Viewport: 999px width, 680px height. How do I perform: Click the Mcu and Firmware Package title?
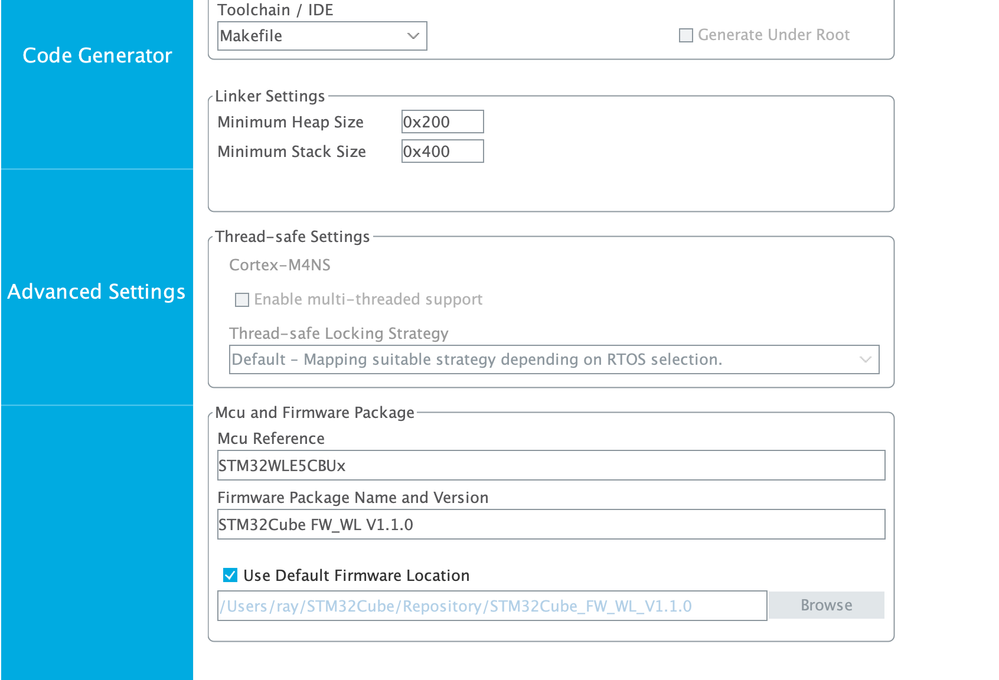pos(314,413)
